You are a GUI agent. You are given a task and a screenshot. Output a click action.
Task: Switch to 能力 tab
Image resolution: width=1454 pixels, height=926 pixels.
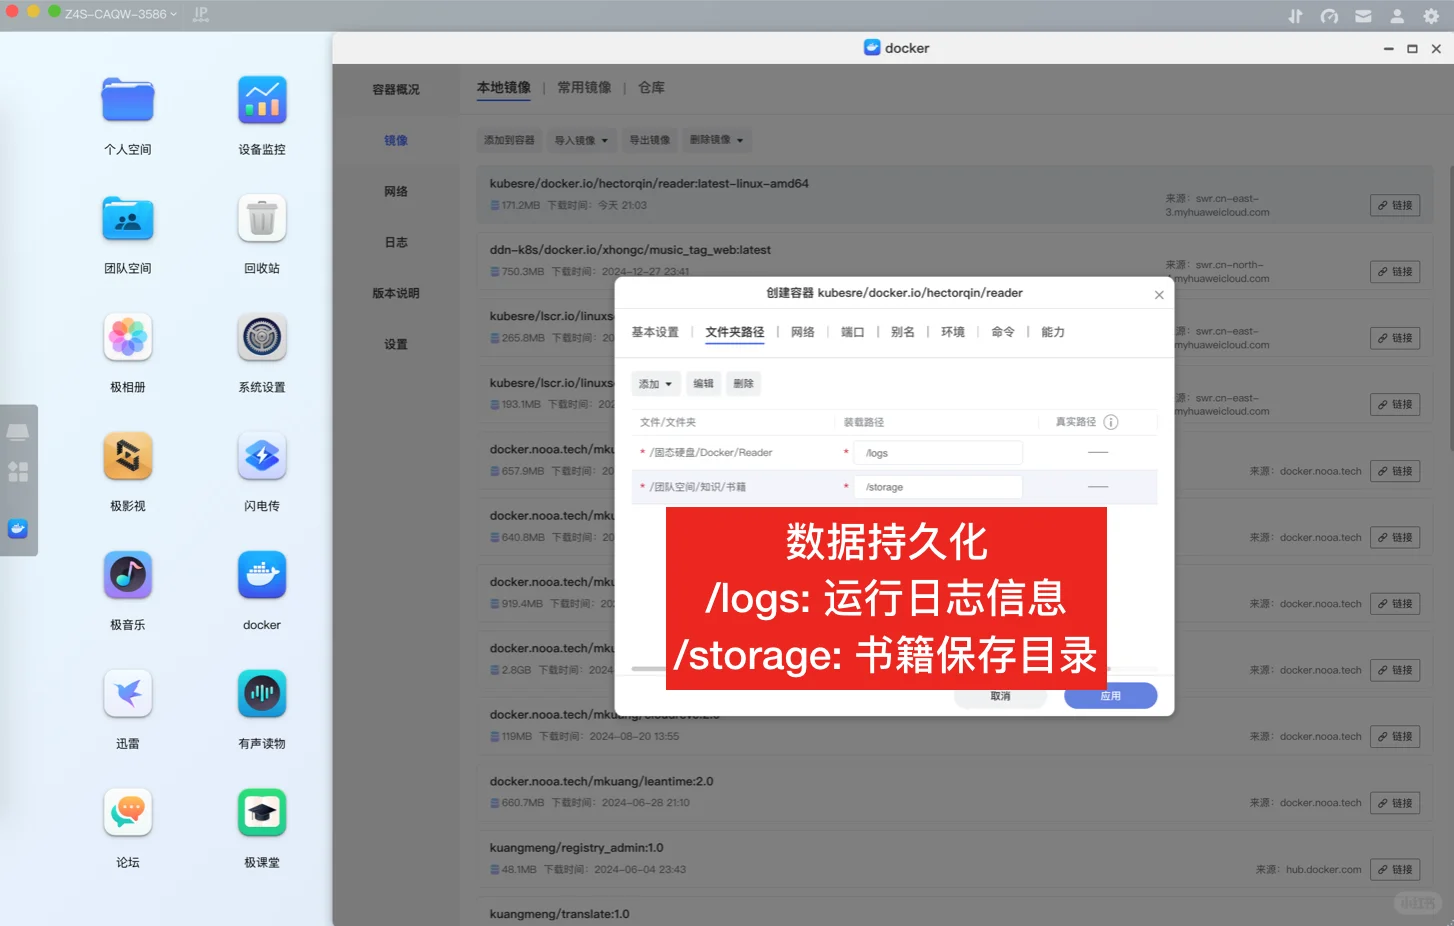click(x=1053, y=332)
